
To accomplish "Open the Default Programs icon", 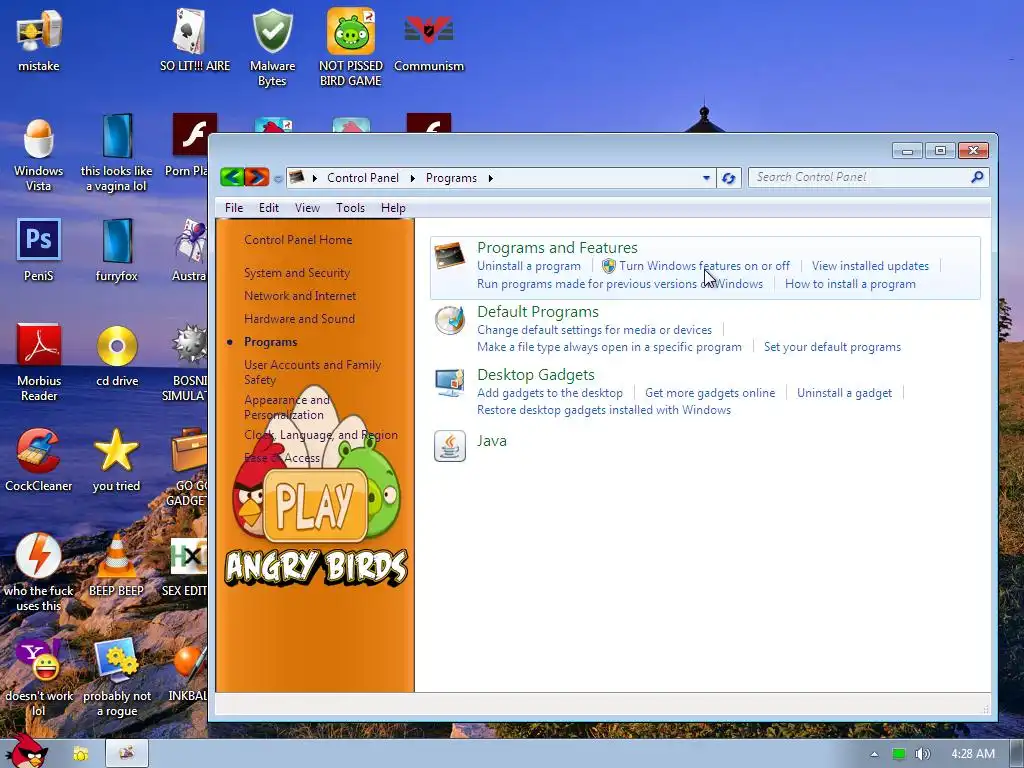I will pos(450,320).
